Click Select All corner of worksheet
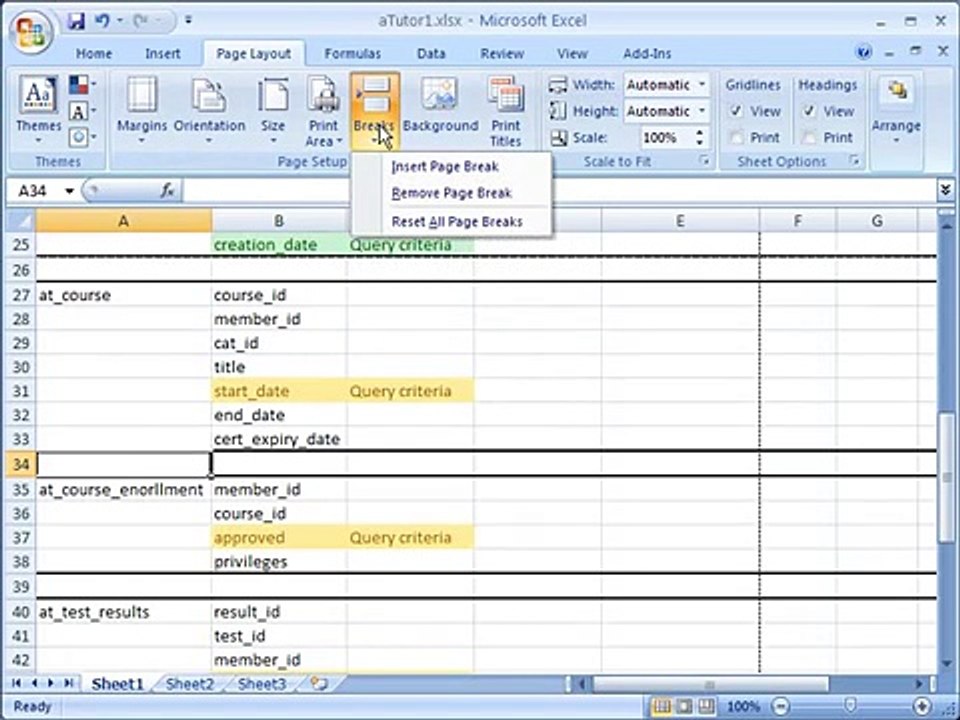Image resolution: width=960 pixels, height=720 pixels. coord(20,221)
